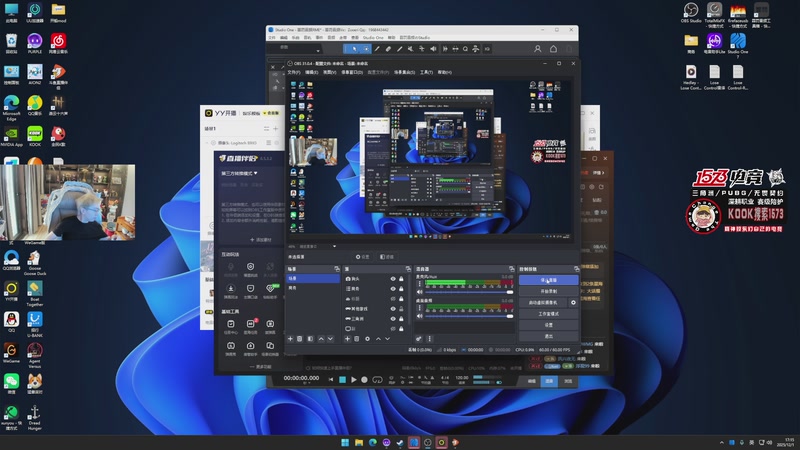Image resolution: width=800 pixels, height=450 pixels.
Task: Toggle the loop button in Studio One transport
Action: point(378,380)
